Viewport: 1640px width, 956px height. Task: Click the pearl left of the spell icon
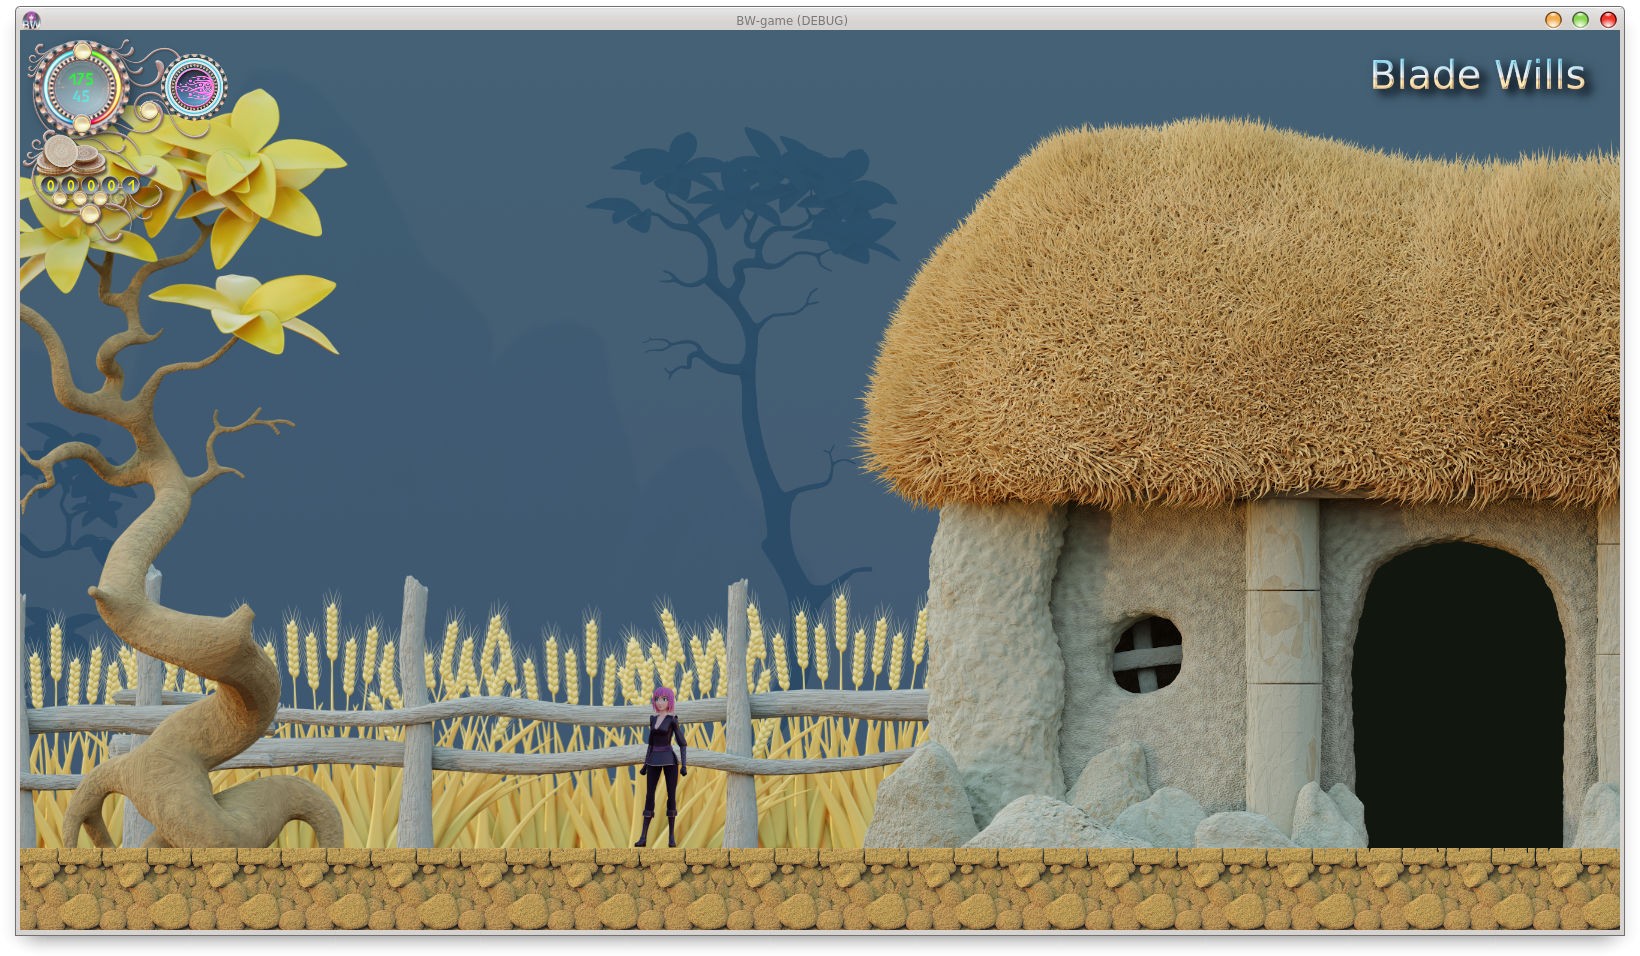coord(149,109)
